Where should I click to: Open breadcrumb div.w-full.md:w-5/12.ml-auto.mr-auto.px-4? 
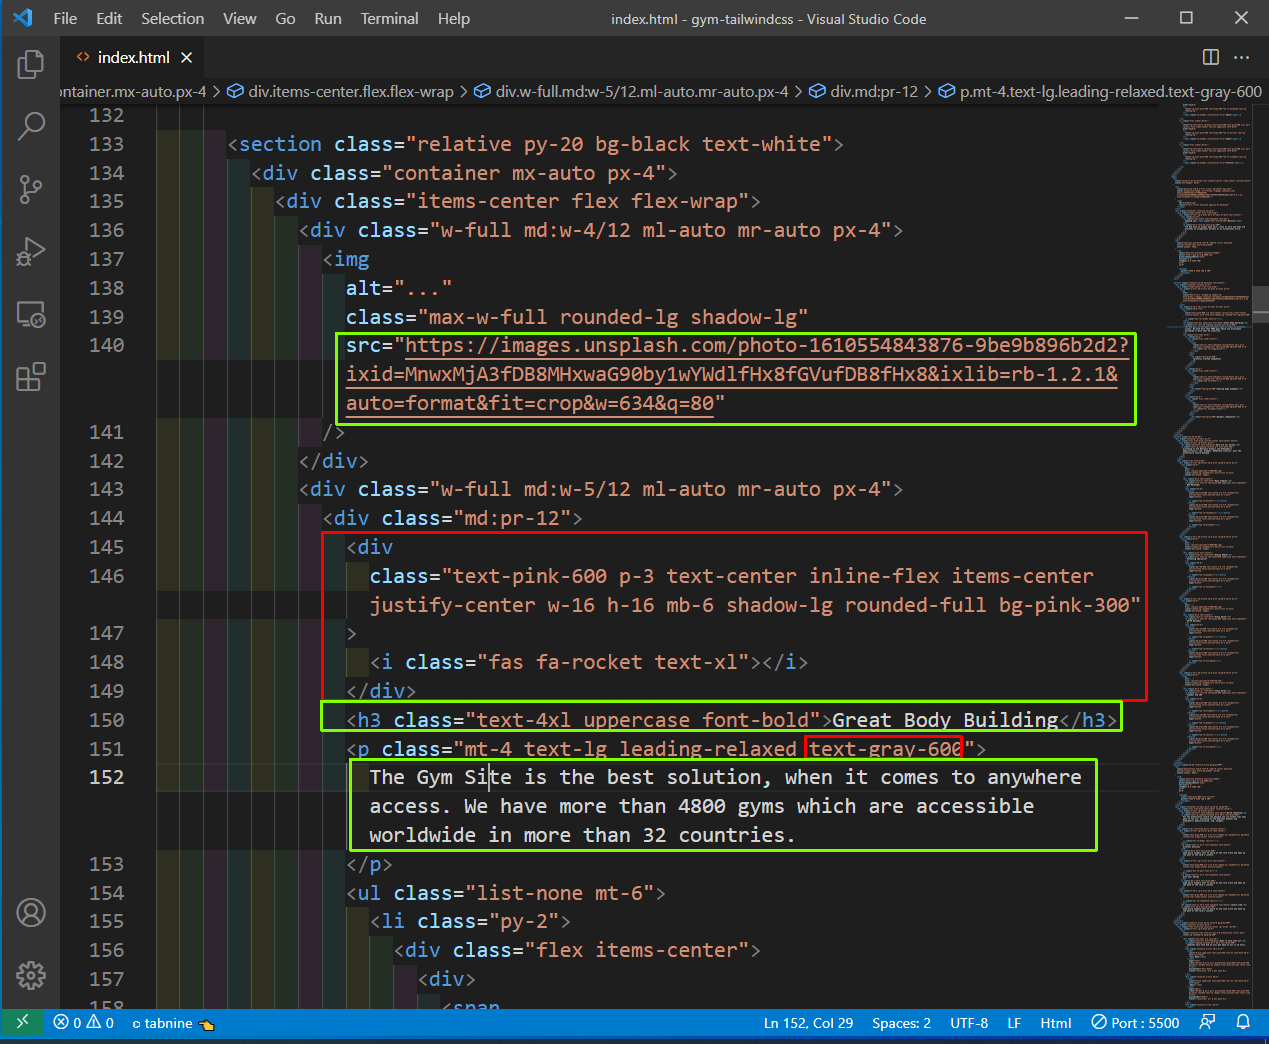(631, 91)
